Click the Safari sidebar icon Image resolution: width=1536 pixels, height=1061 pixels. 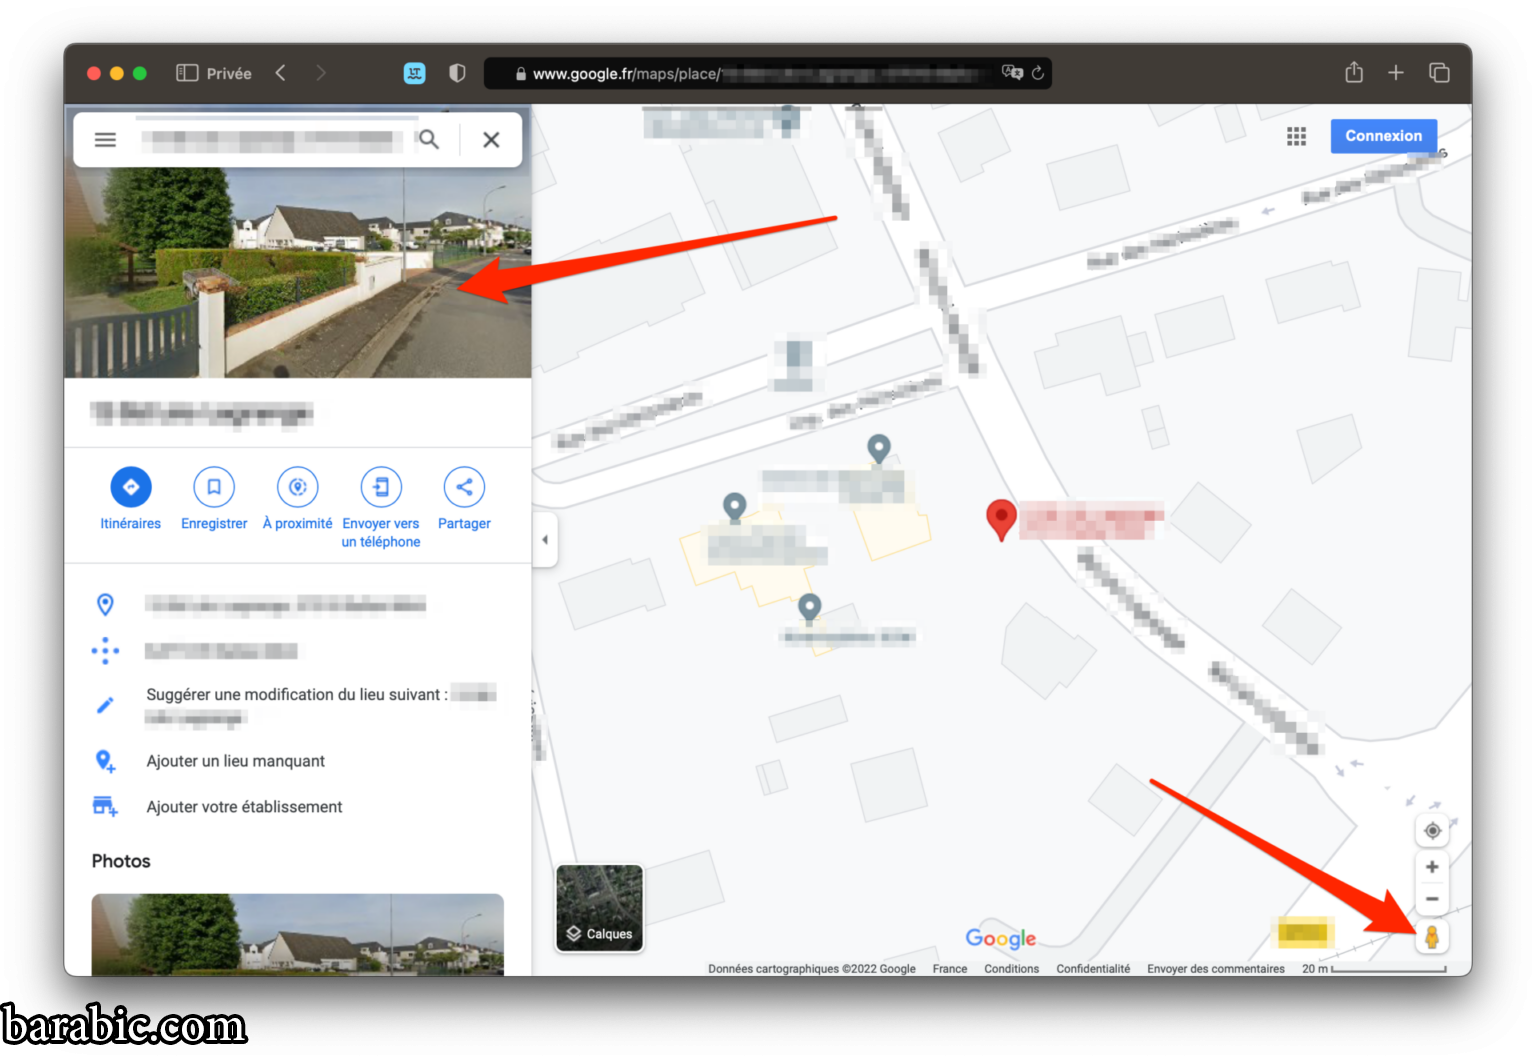(x=187, y=73)
